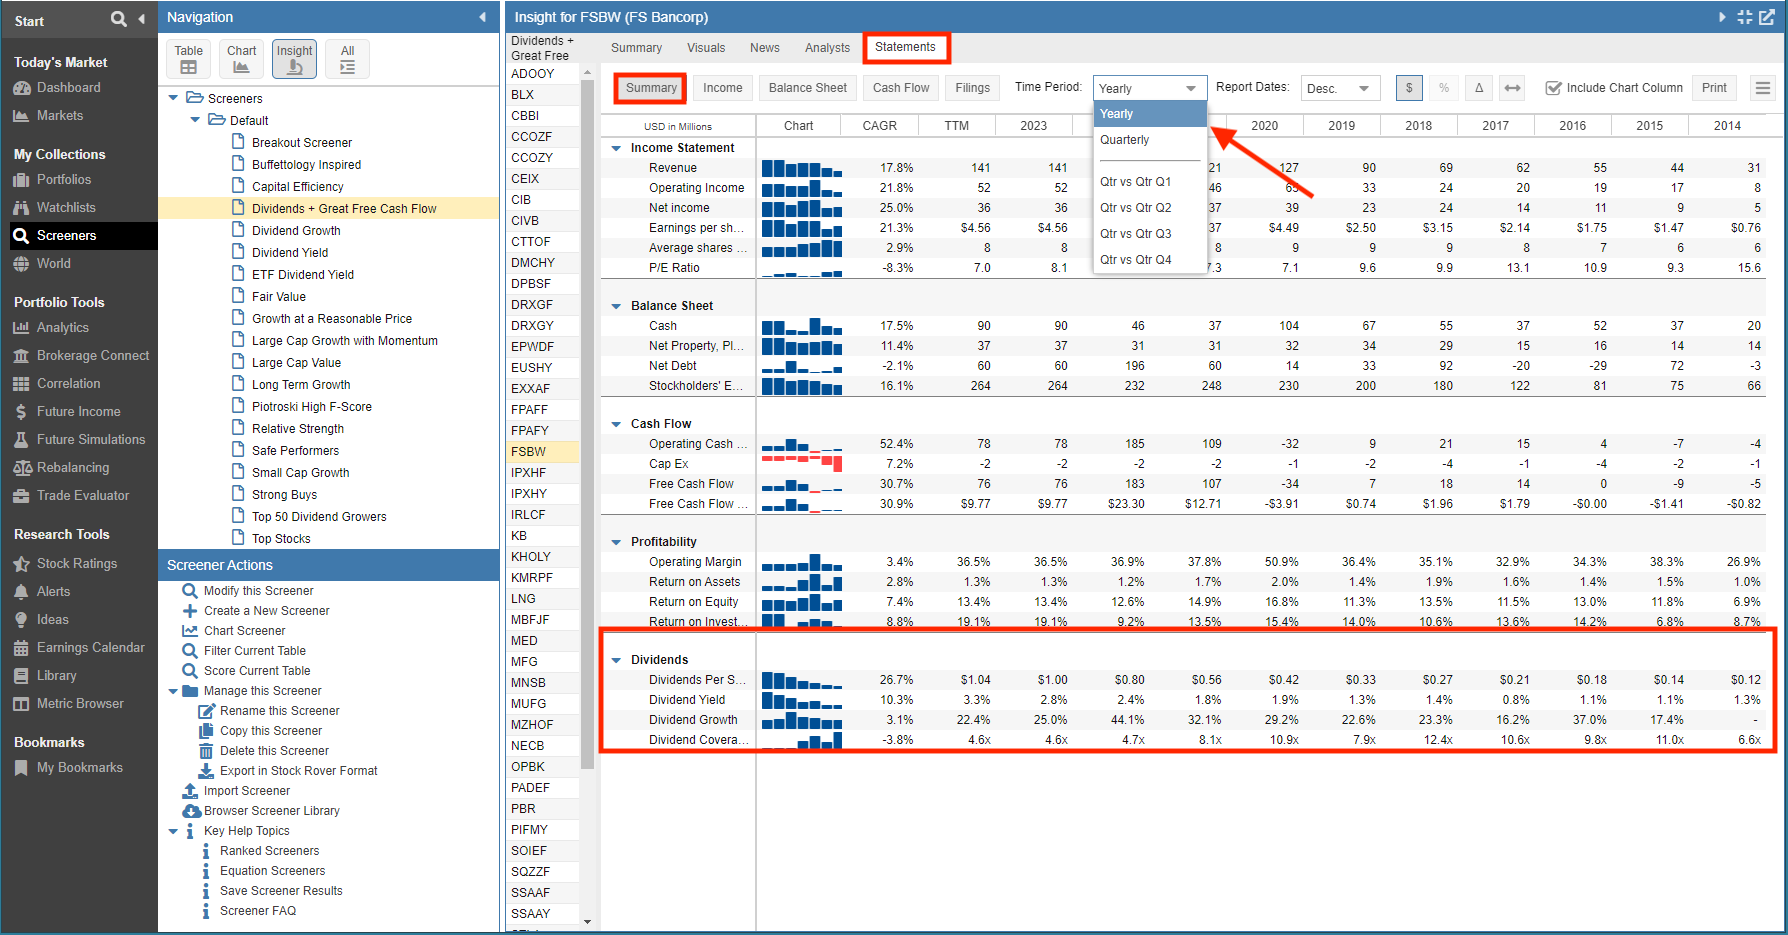The height and width of the screenshot is (935, 1788).
Task: Switch to the Statements tab
Action: coord(905,47)
